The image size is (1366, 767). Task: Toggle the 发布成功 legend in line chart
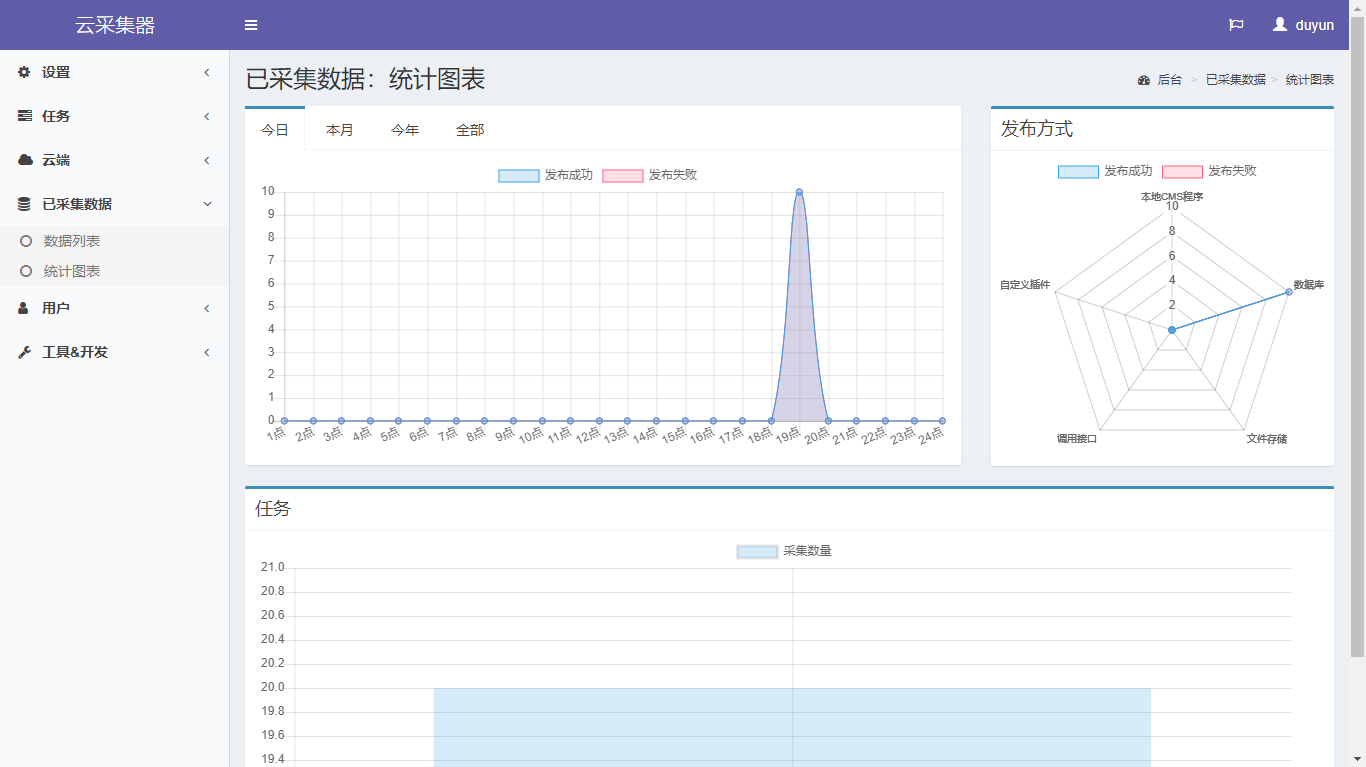coord(546,175)
